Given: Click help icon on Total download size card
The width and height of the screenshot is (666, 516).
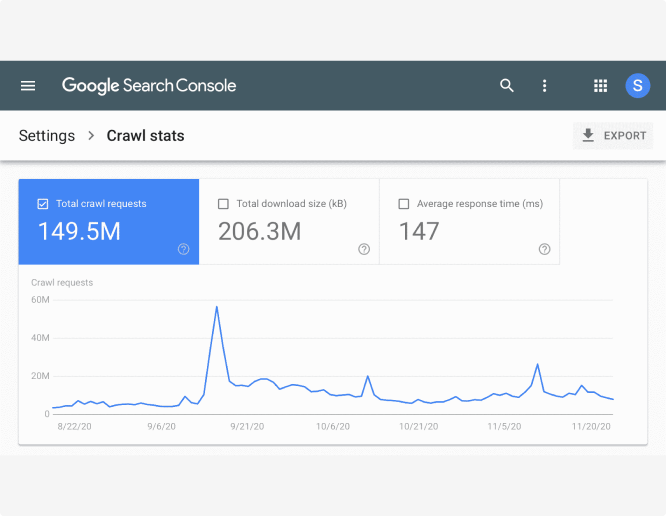Looking at the screenshot, I should 364,249.
